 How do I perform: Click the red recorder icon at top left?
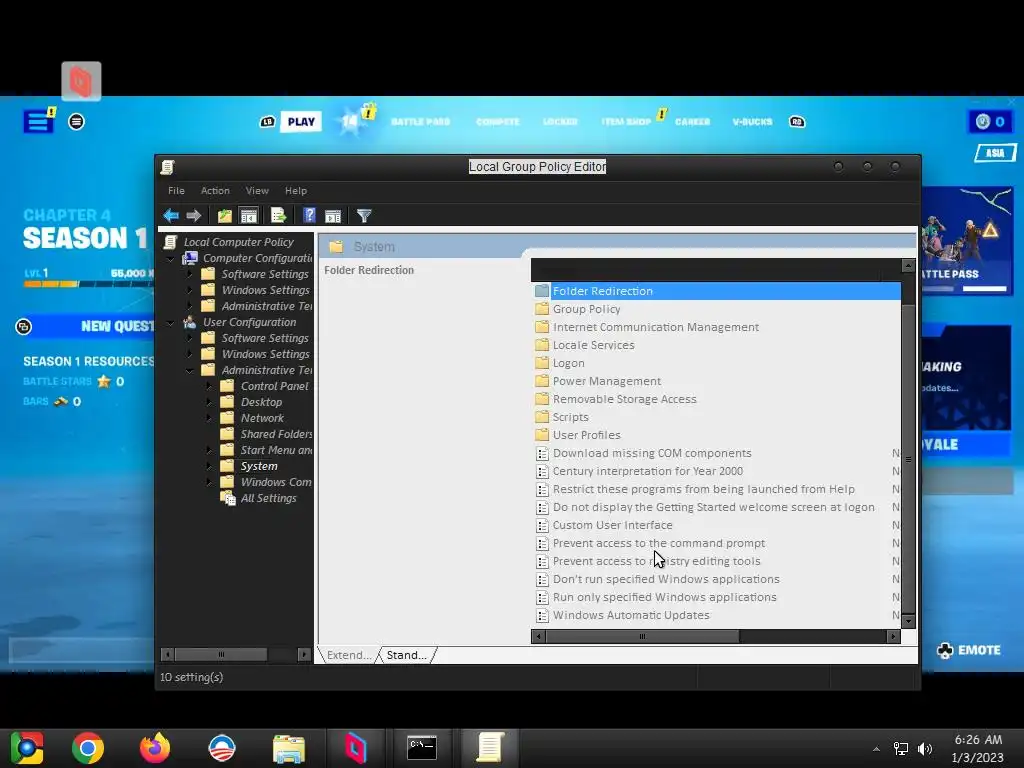[81, 82]
